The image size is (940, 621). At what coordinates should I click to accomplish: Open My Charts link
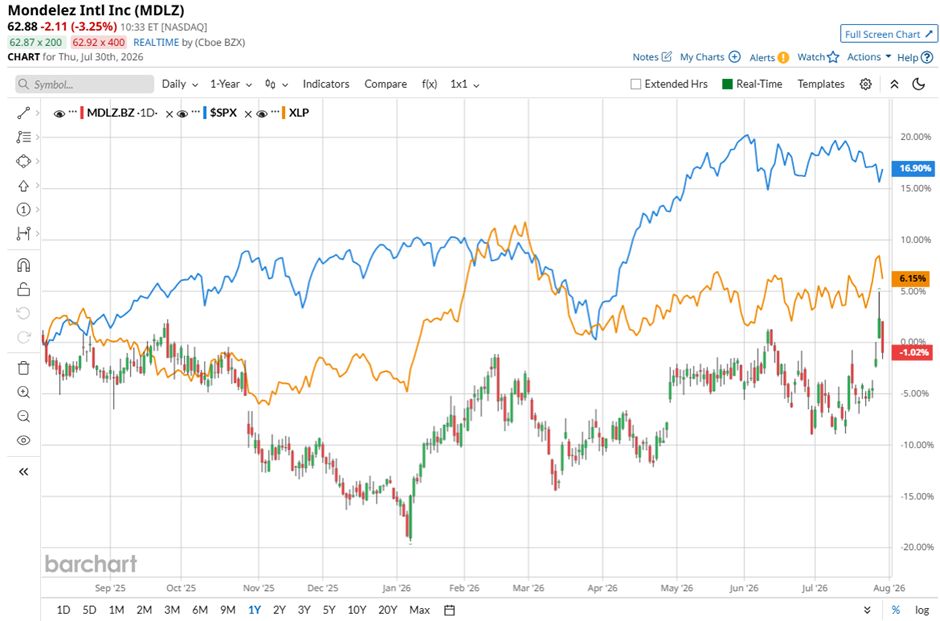tap(710, 57)
